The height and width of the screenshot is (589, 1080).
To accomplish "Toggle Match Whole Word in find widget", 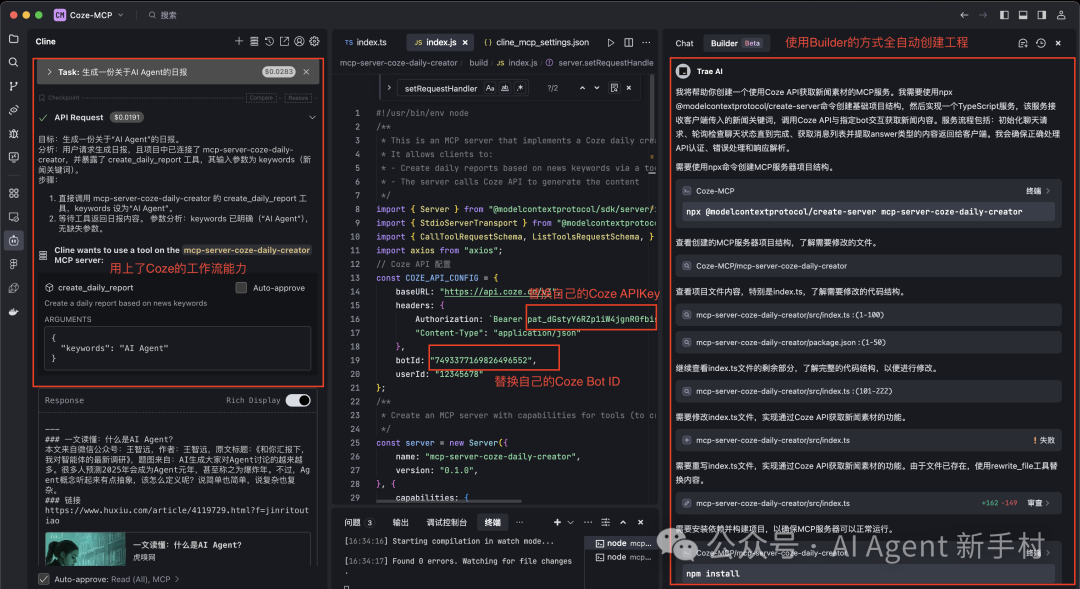I will tap(505, 87).
